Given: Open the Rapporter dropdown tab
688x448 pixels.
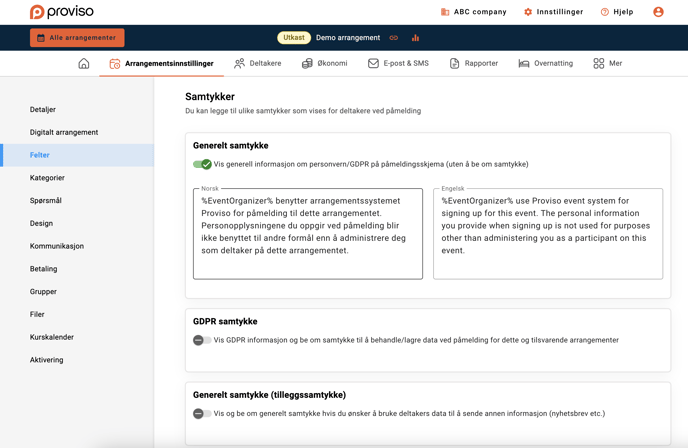Looking at the screenshot, I should (473, 63).
